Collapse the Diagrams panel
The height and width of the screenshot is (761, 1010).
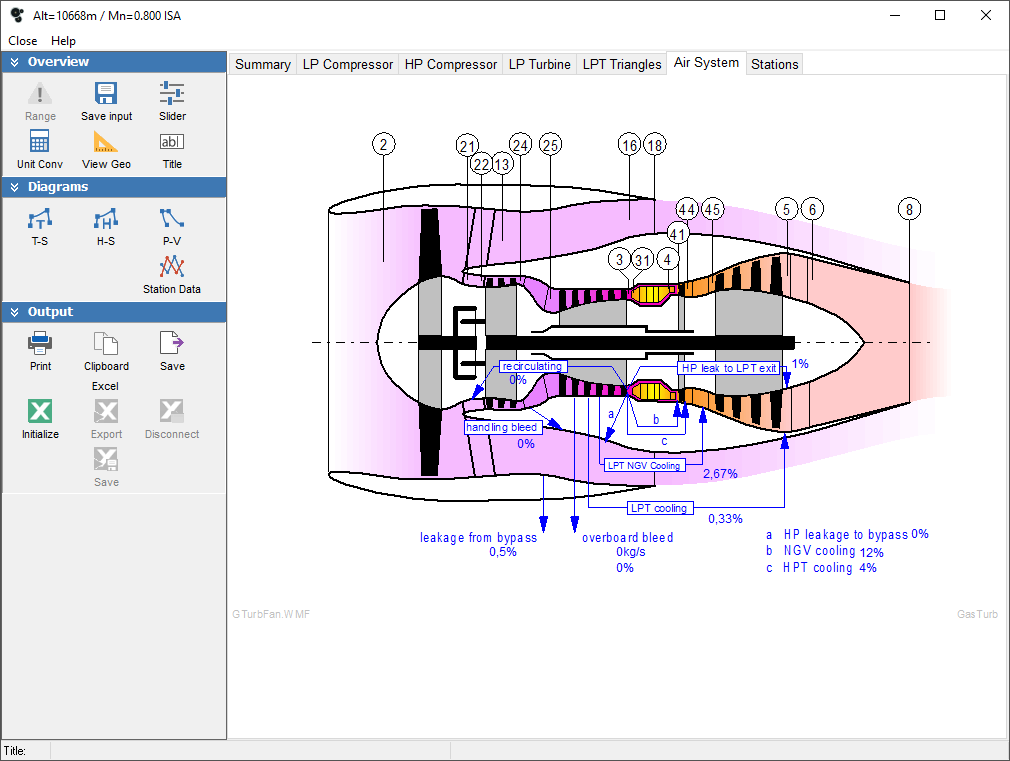point(12,187)
